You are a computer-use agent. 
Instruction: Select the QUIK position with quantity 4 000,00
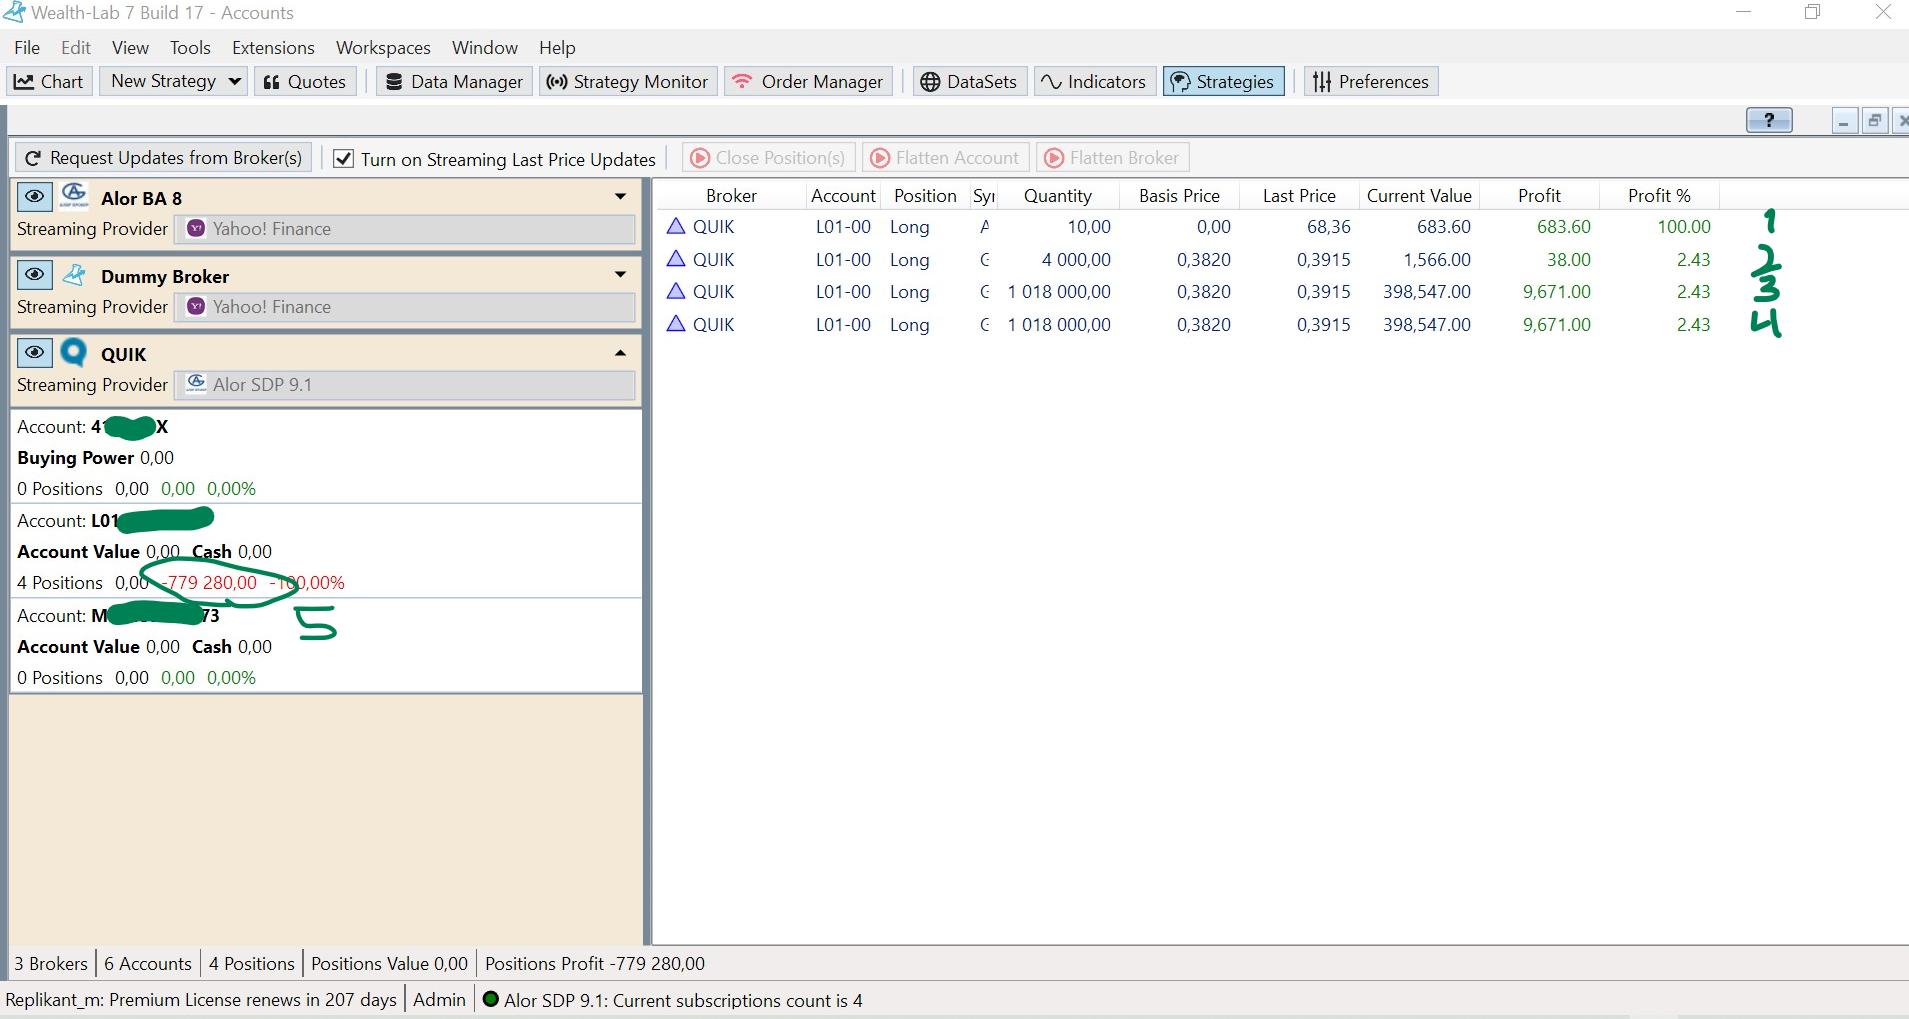click(1075, 260)
